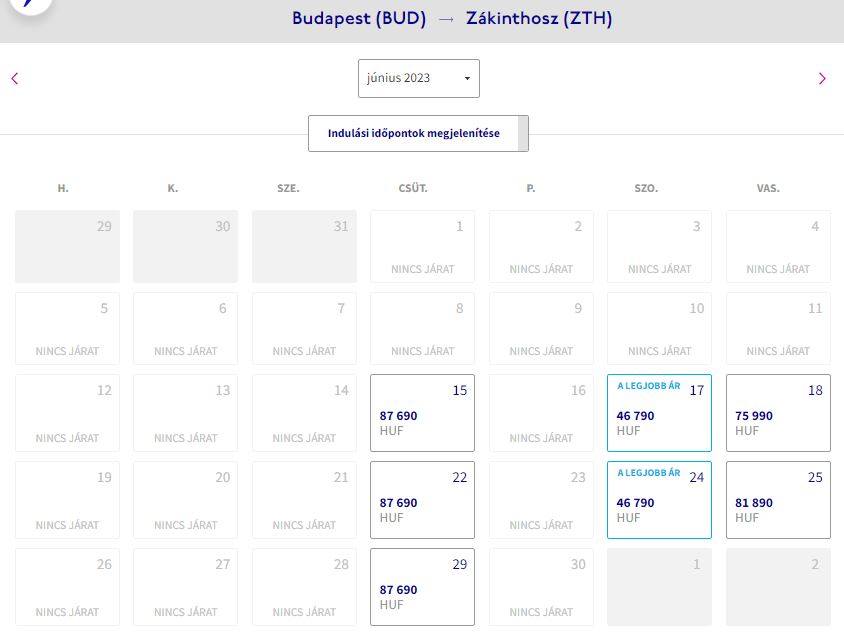Go to next month with right arrow
844x632 pixels.
coord(822,78)
